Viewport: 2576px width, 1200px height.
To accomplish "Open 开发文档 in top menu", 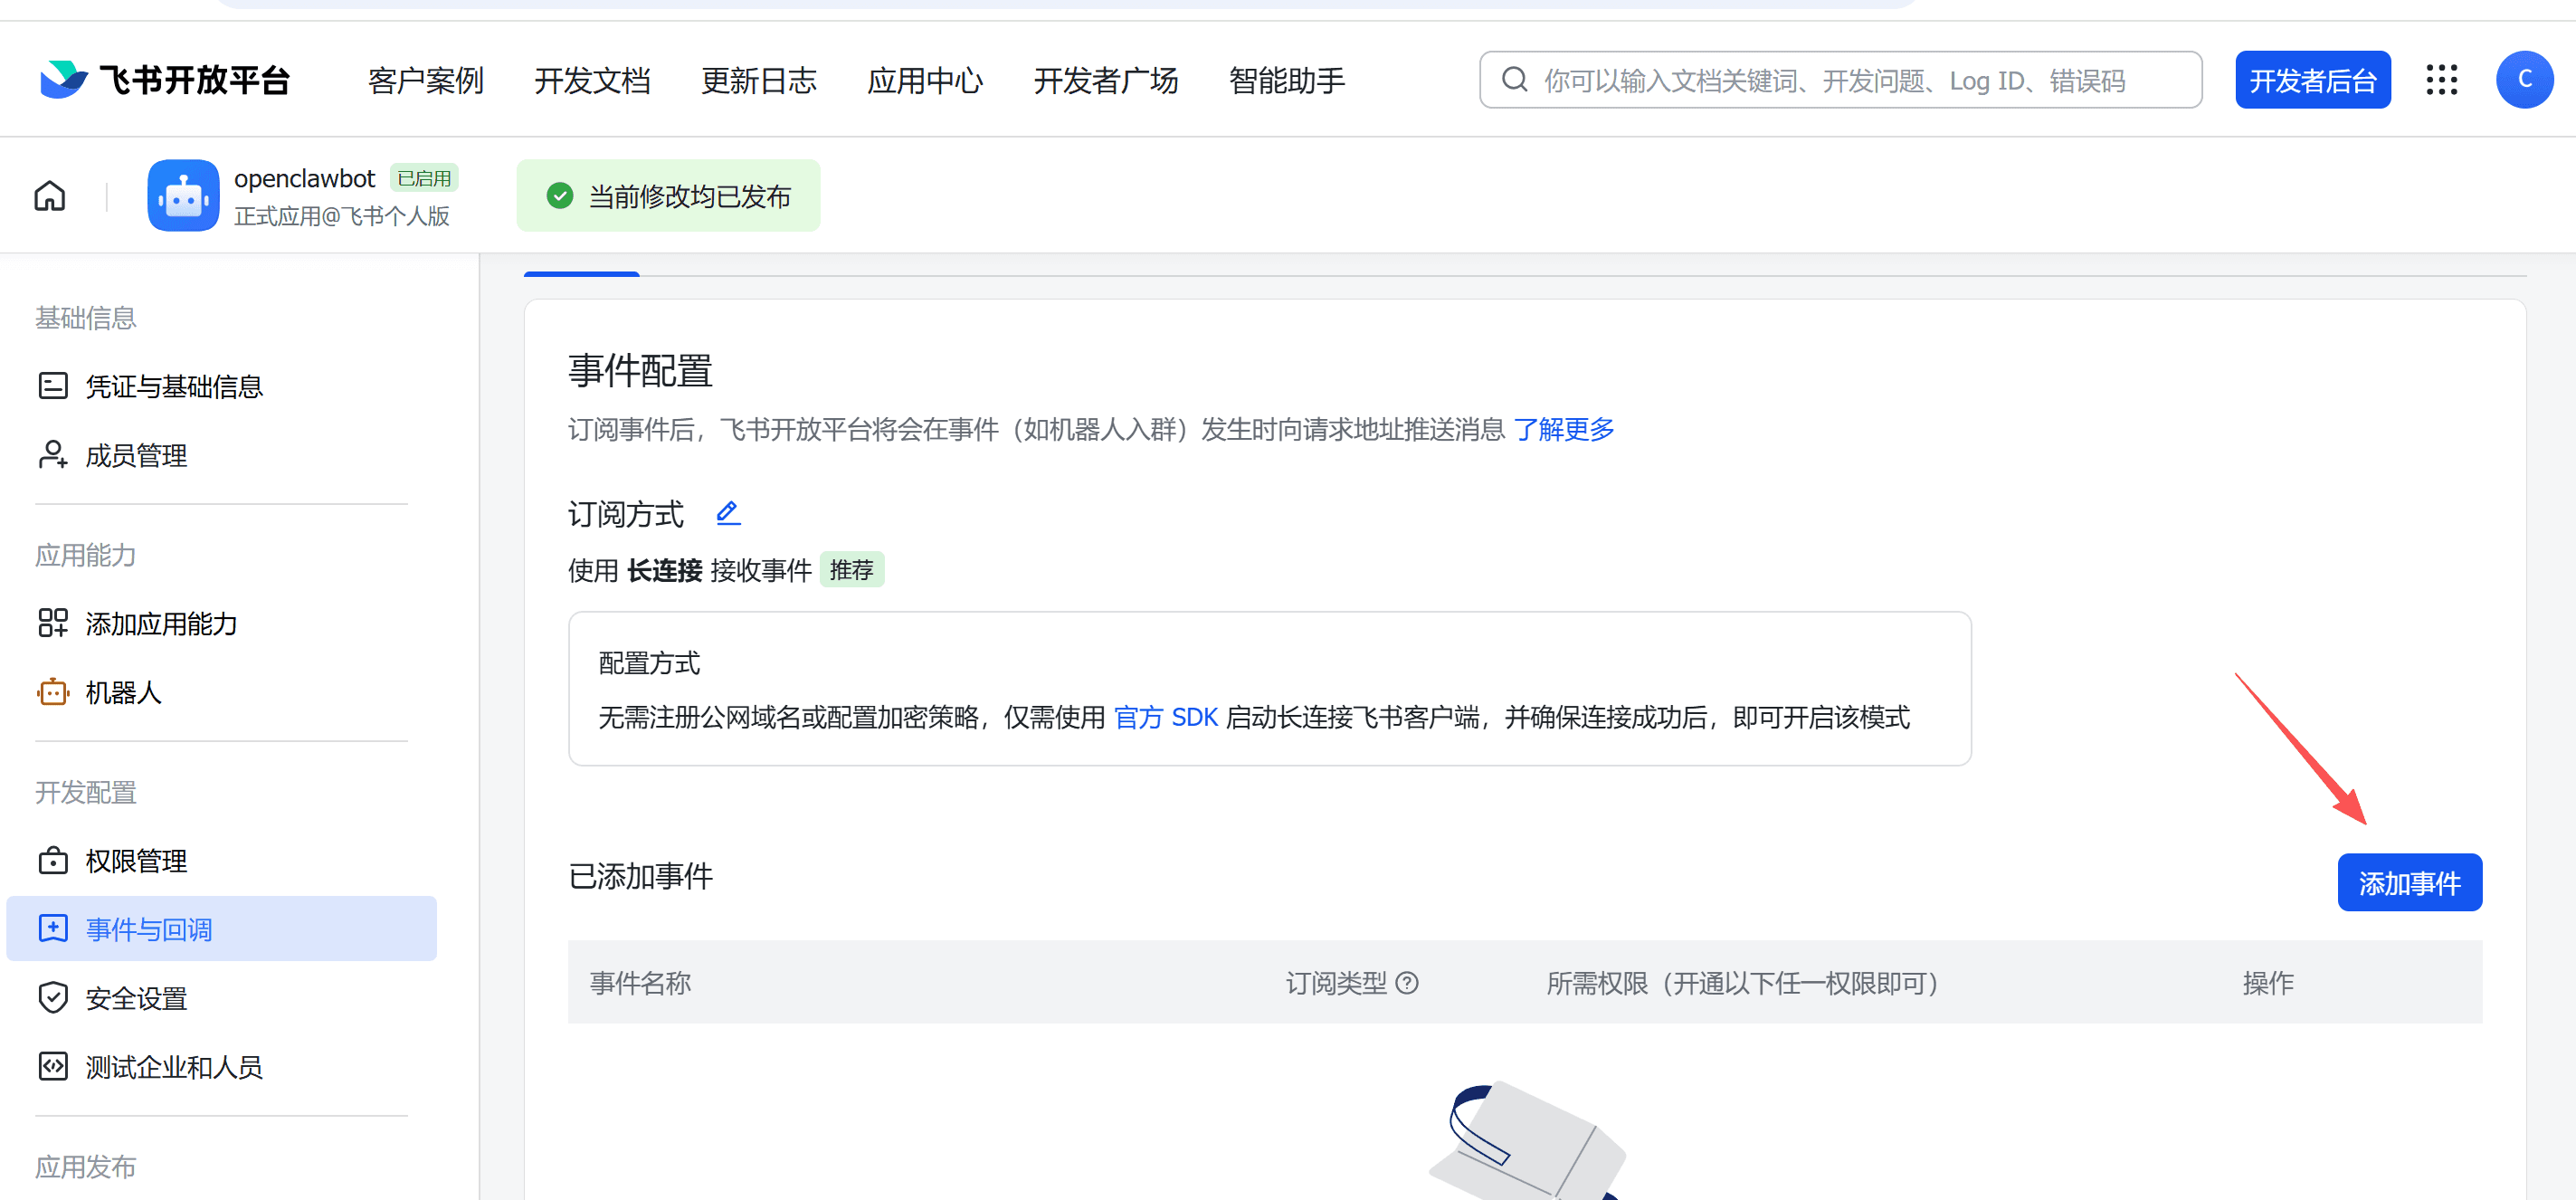I will click(592, 80).
